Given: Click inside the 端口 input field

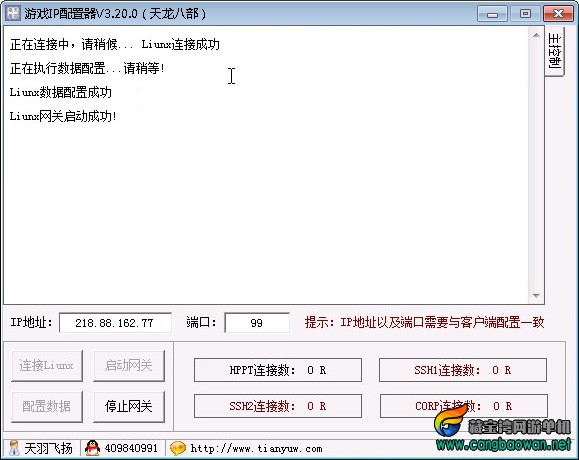Looking at the screenshot, I should click(x=257, y=323).
